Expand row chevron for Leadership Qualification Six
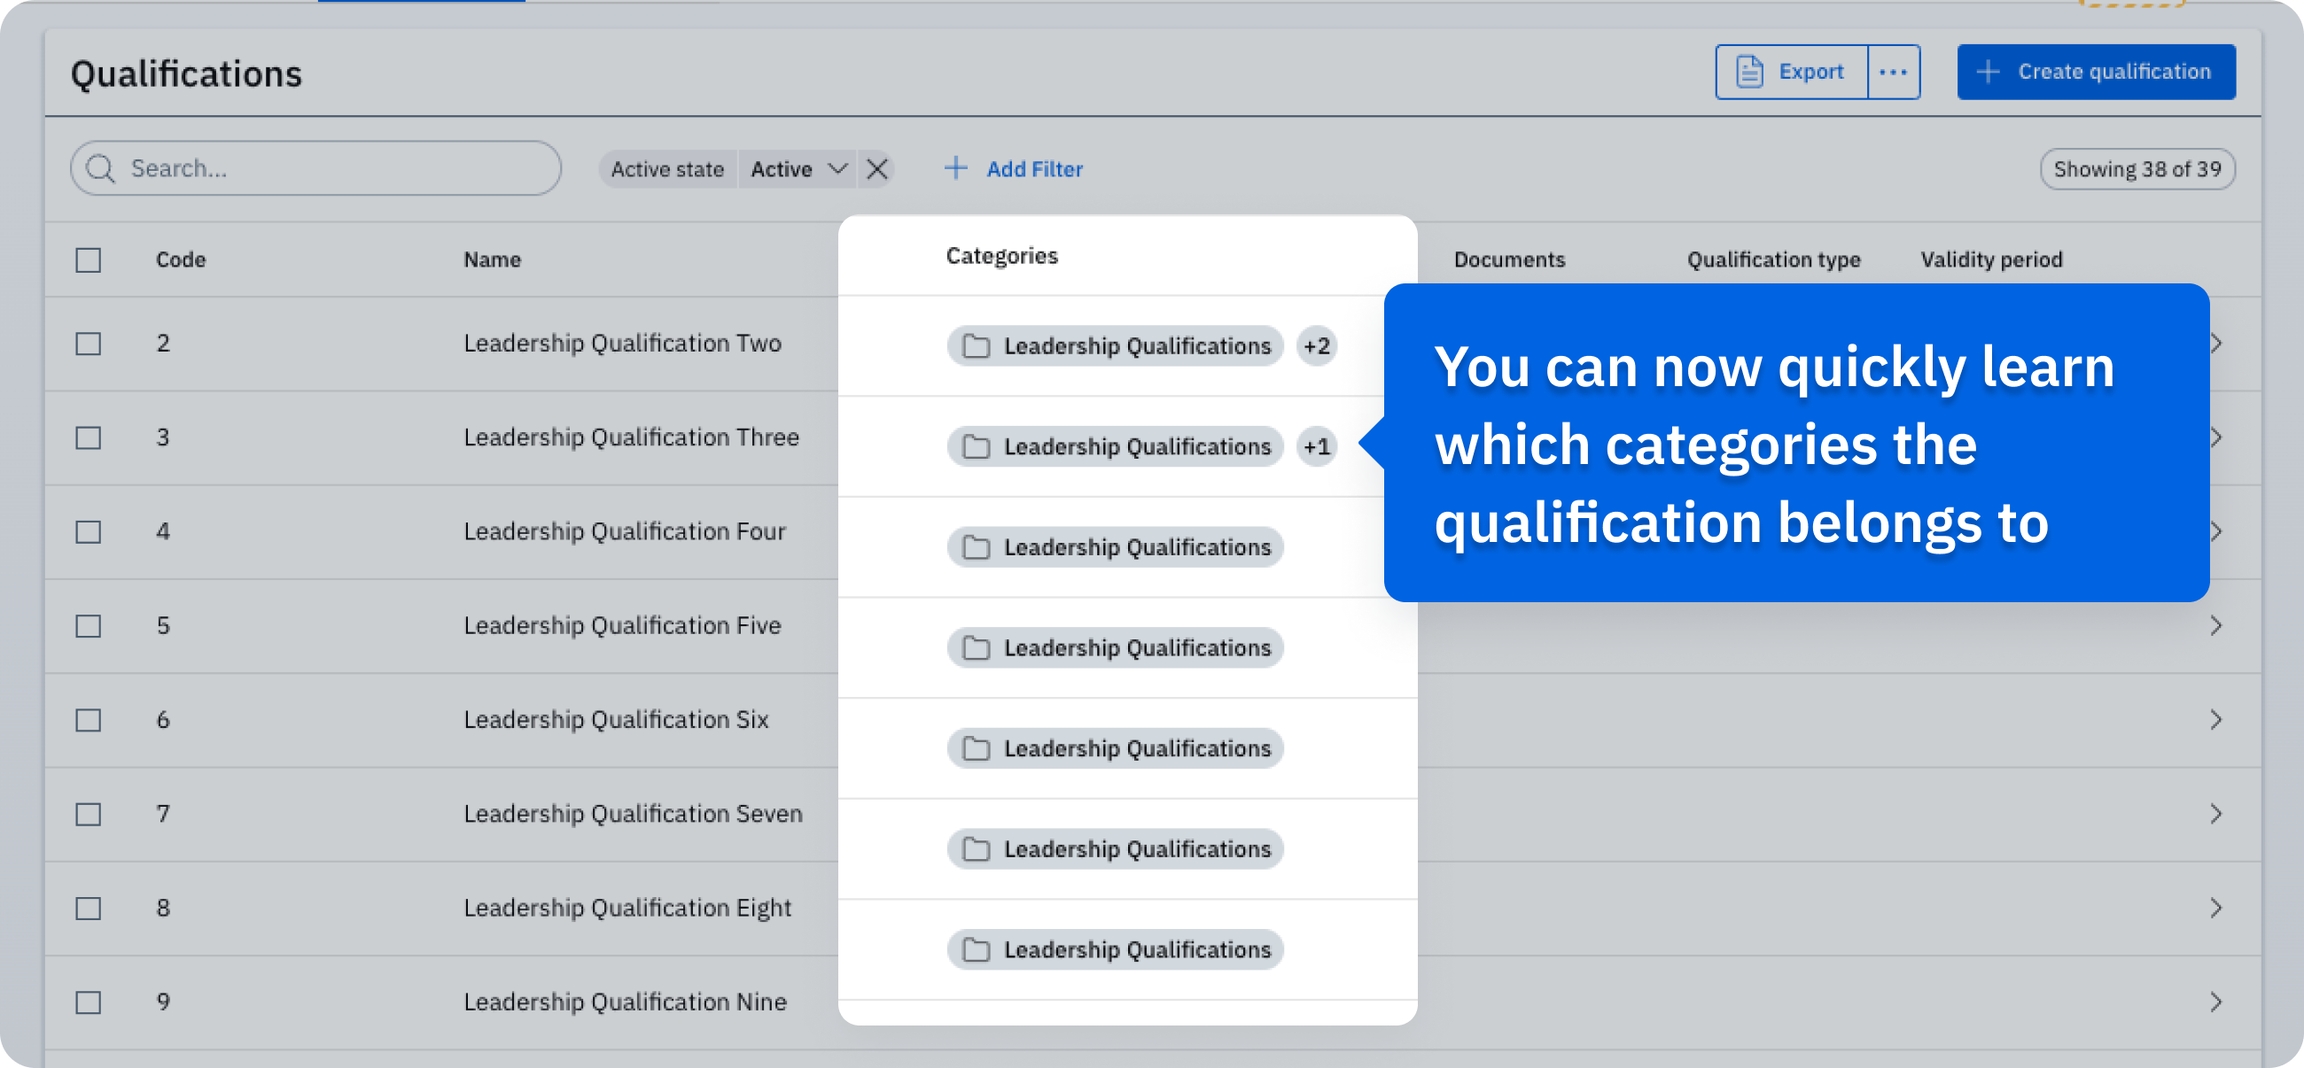Image resolution: width=2304 pixels, height=1068 pixels. pyautogui.click(x=2216, y=720)
